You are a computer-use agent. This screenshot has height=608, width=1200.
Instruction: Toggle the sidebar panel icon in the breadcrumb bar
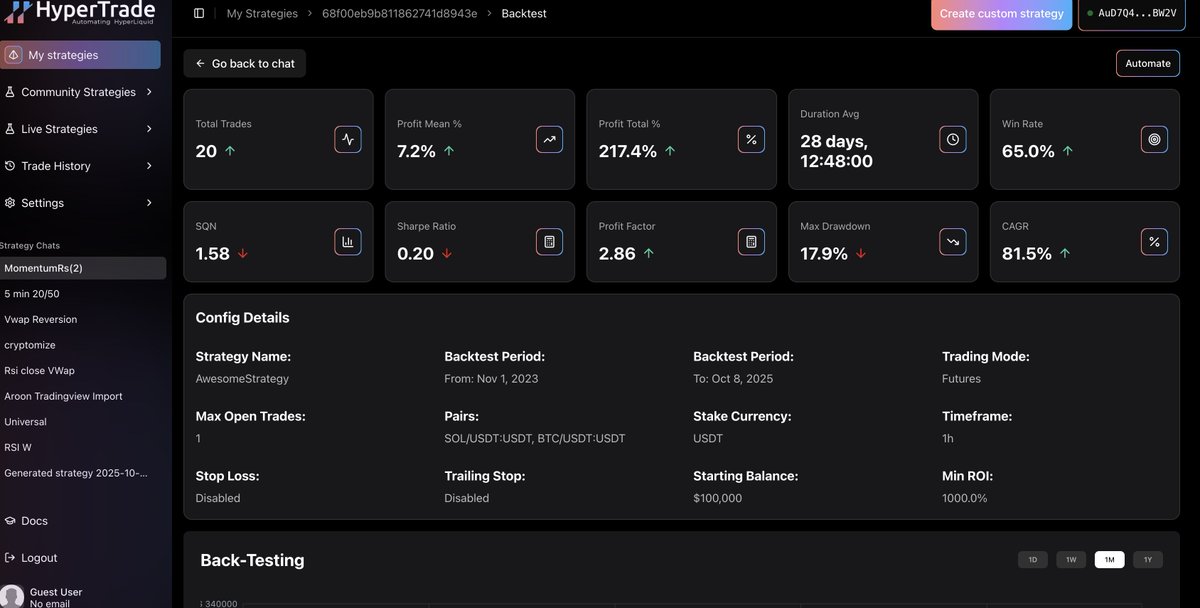tap(198, 13)
